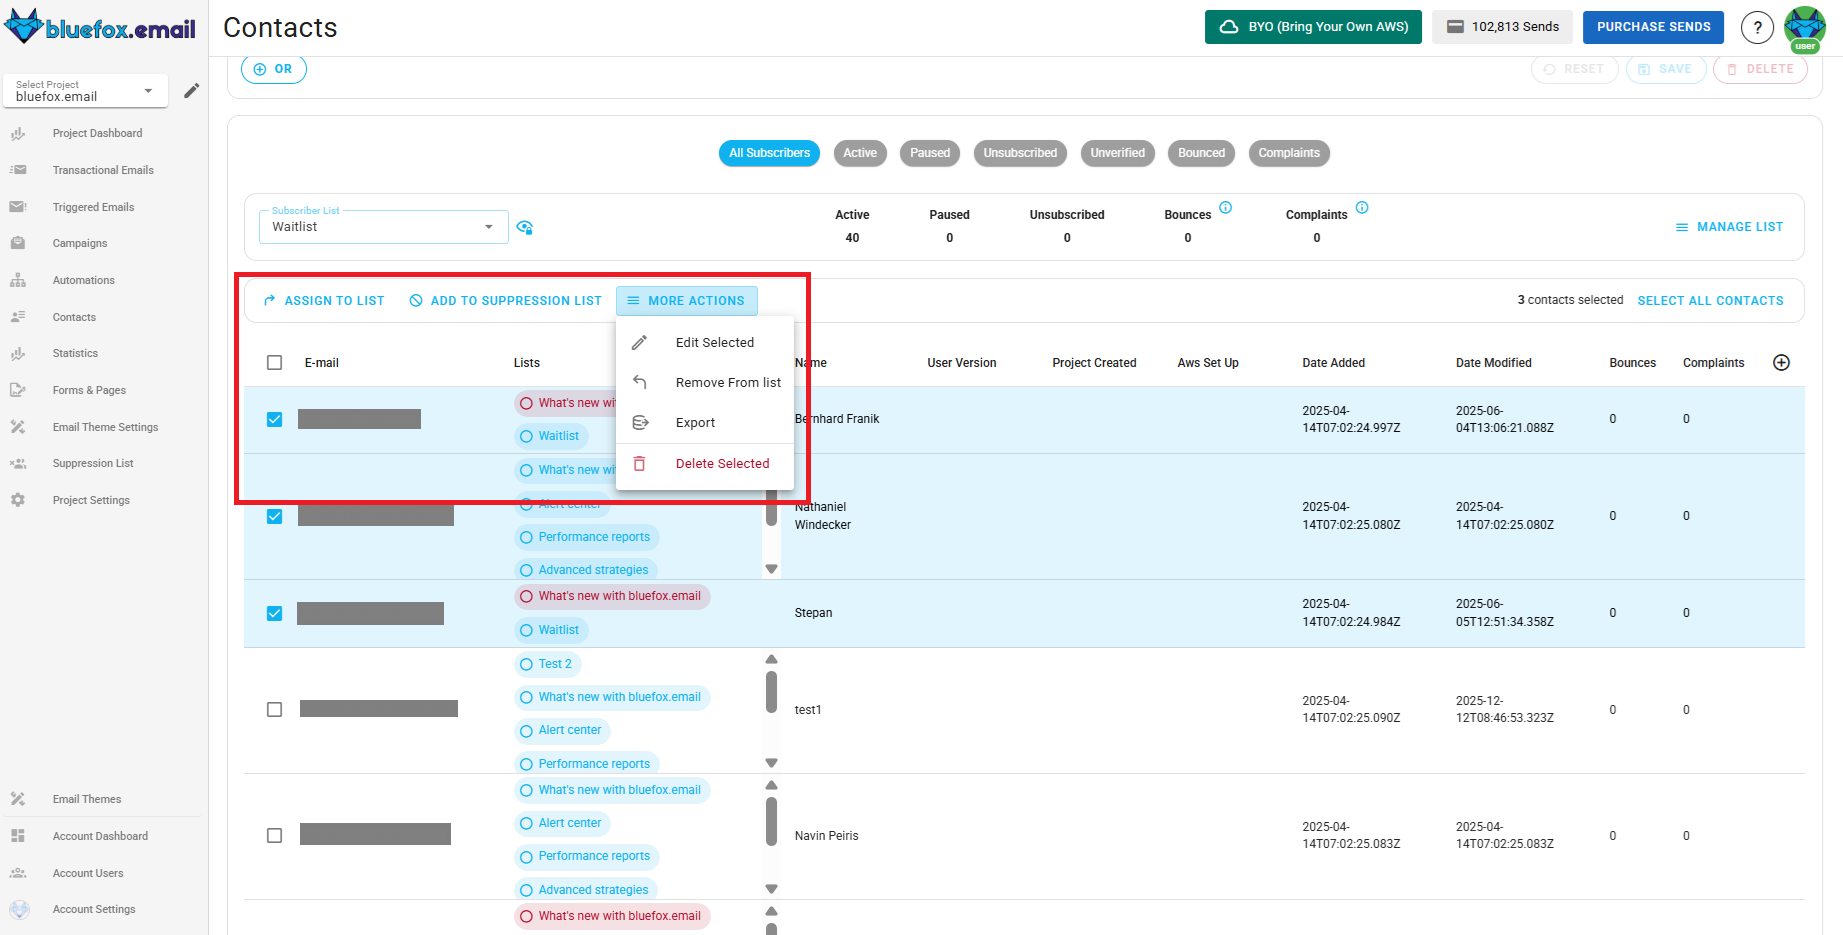Open Email Theme Settings
The height and width of the screenshot is (935, 1843).
[x=105, y=426]
